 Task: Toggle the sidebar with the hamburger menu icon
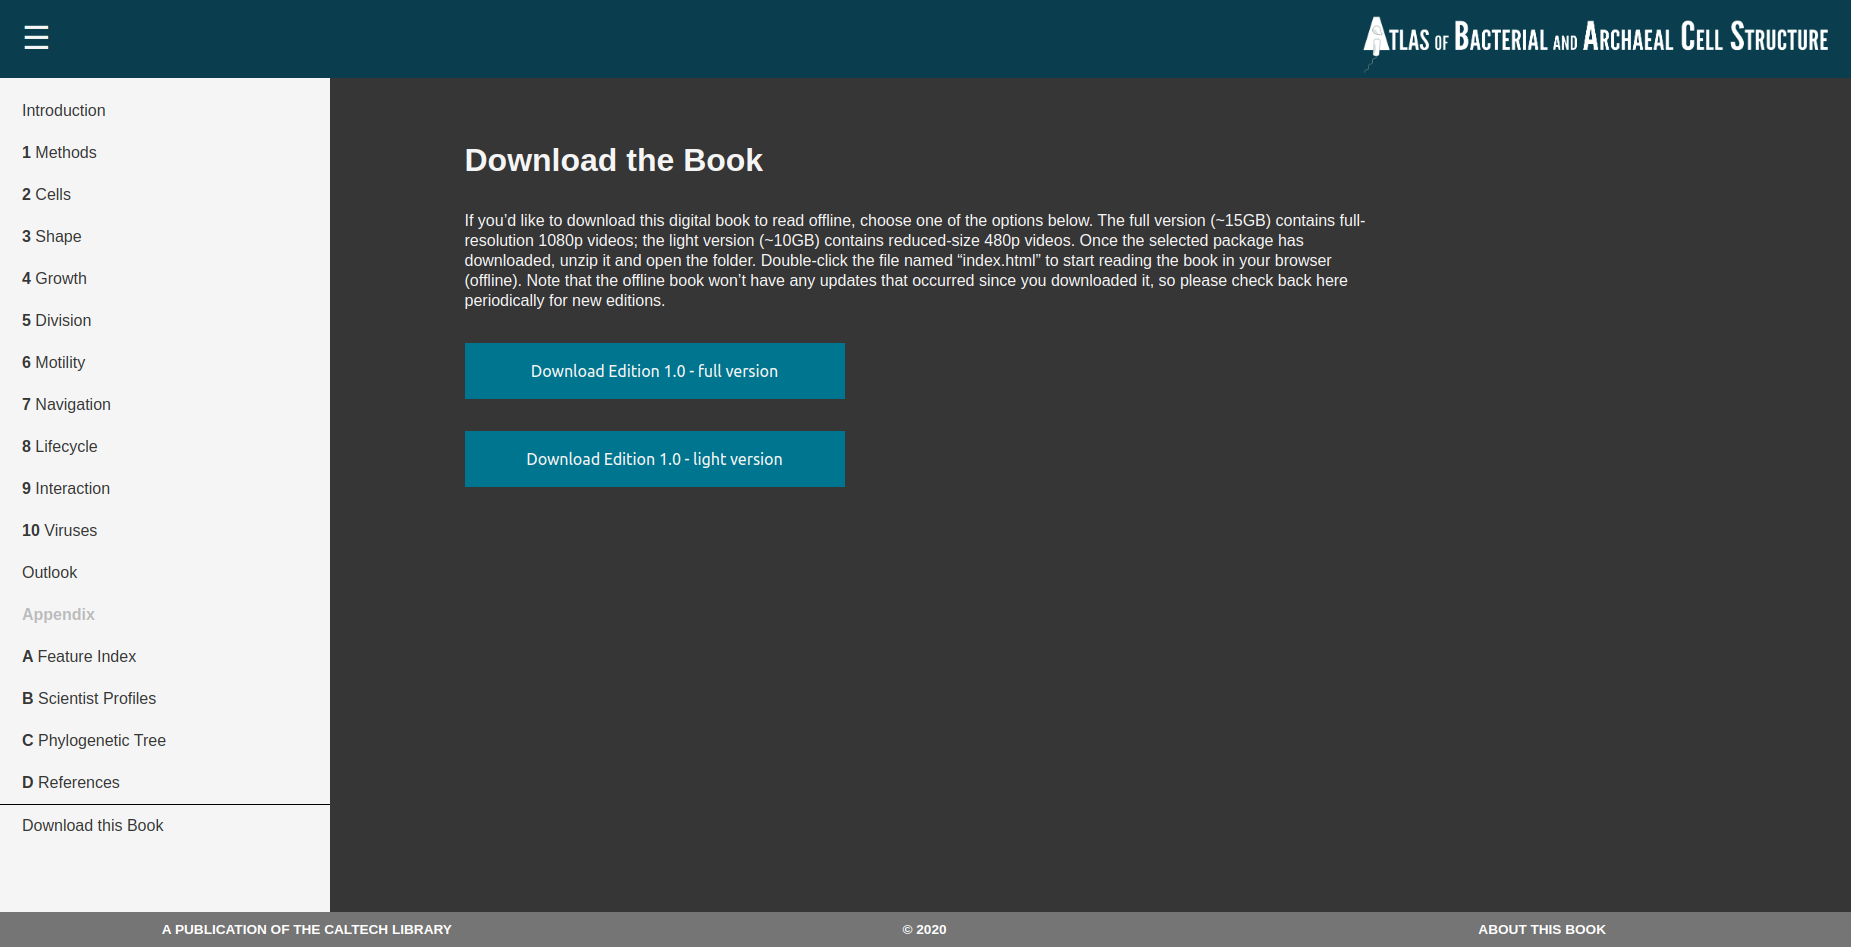click(x=36, y=37)
